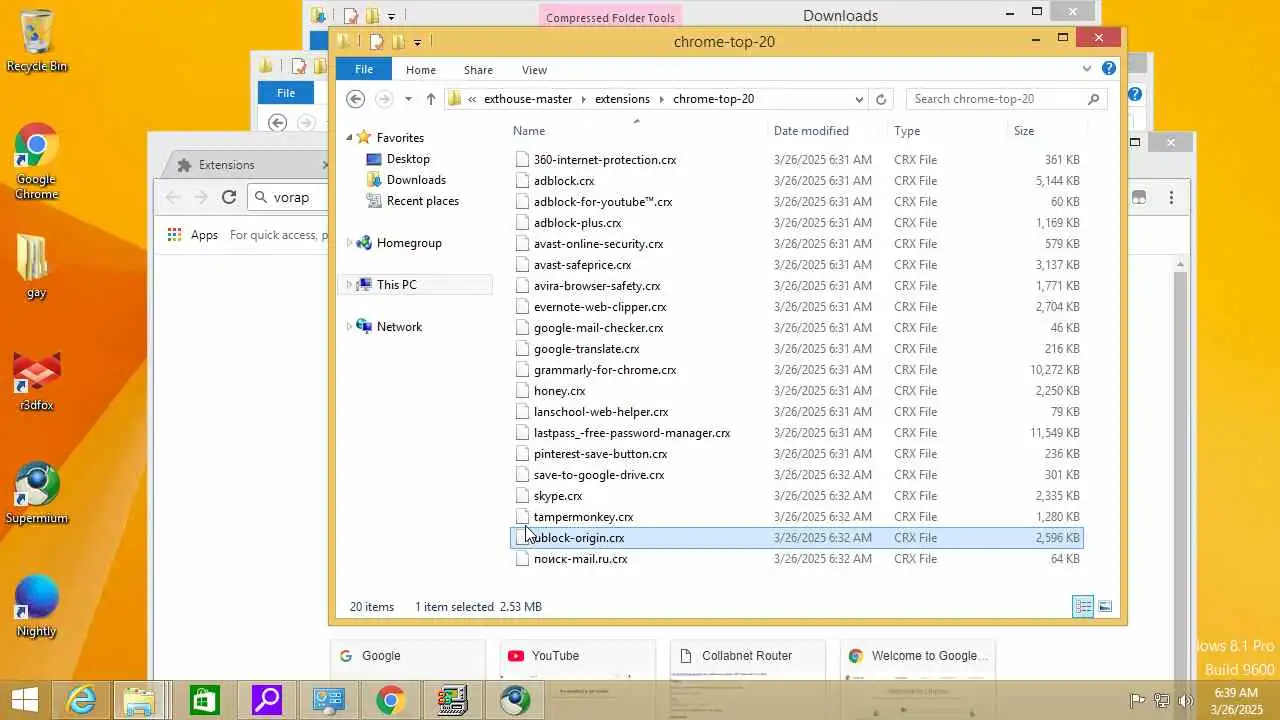The height and width of the screenshot is (720, 1280).
Task: Open Supermium desktop shortcut
Action: [x=37, y=493]
